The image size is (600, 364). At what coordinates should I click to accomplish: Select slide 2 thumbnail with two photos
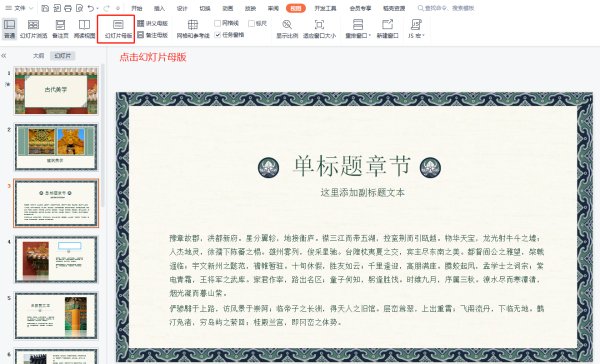pos(56,147)
